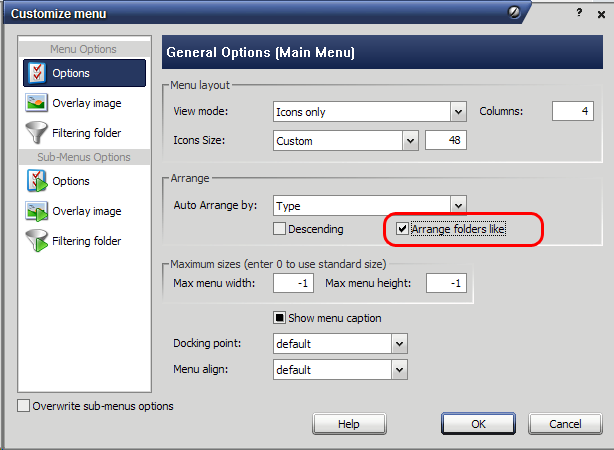Select Options under Sub-Menus Options
Screen dimensions: 614x450
click(x=85, y=181)
